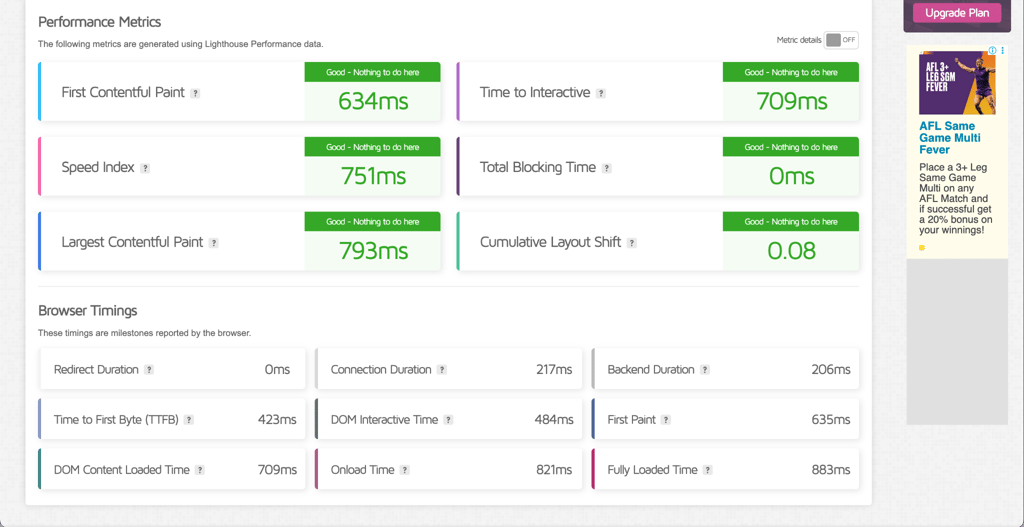Open help icon beside Time to Interactive
The height and width of the screenshot is (527, 1024).
point(601,93)
